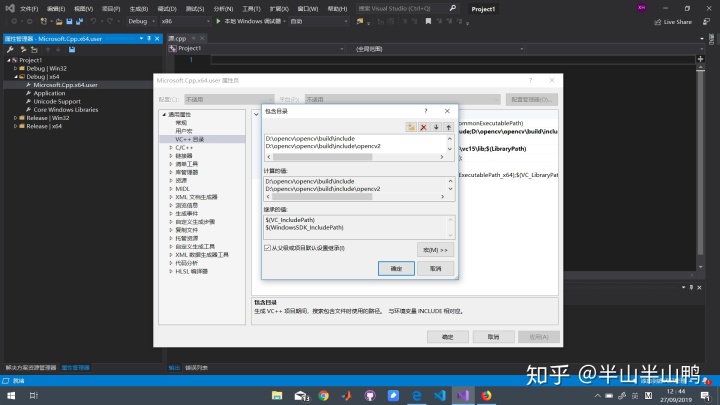The image size is (720, 405).
Task: Add existing property sheet icon in Property Manager
Action: 34,50
